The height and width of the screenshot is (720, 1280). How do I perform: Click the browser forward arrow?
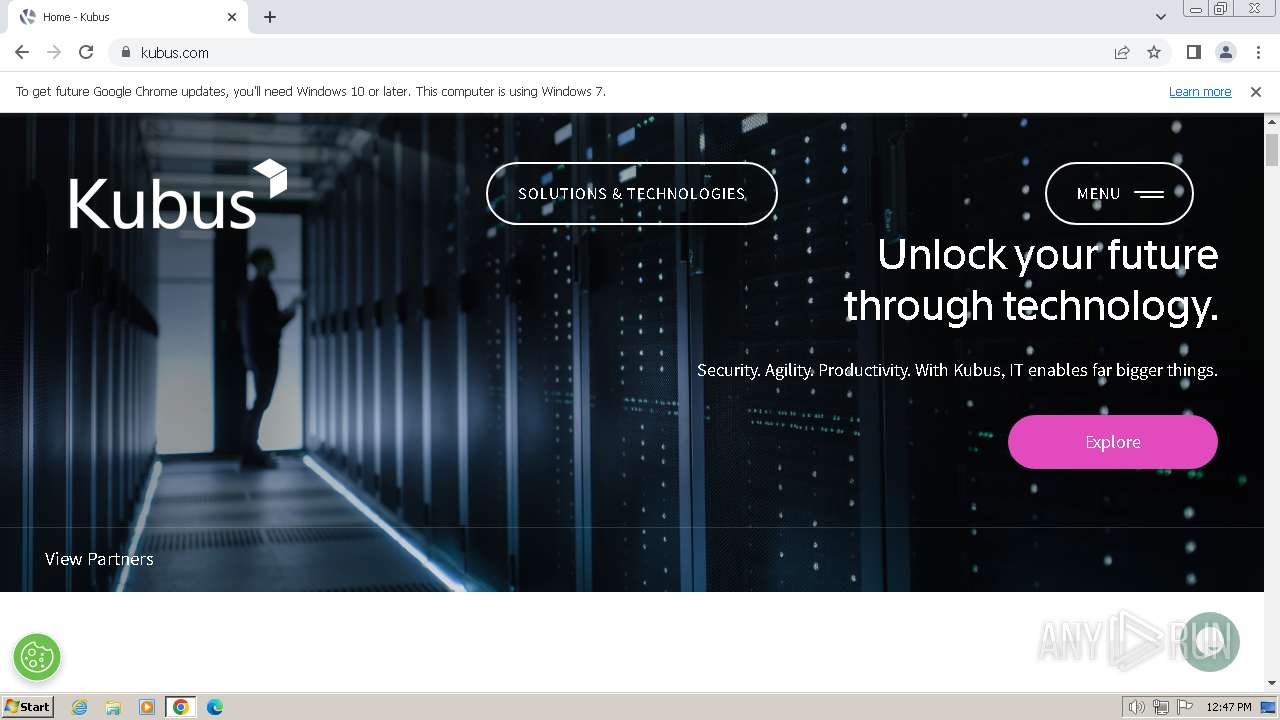coord(54,52)
